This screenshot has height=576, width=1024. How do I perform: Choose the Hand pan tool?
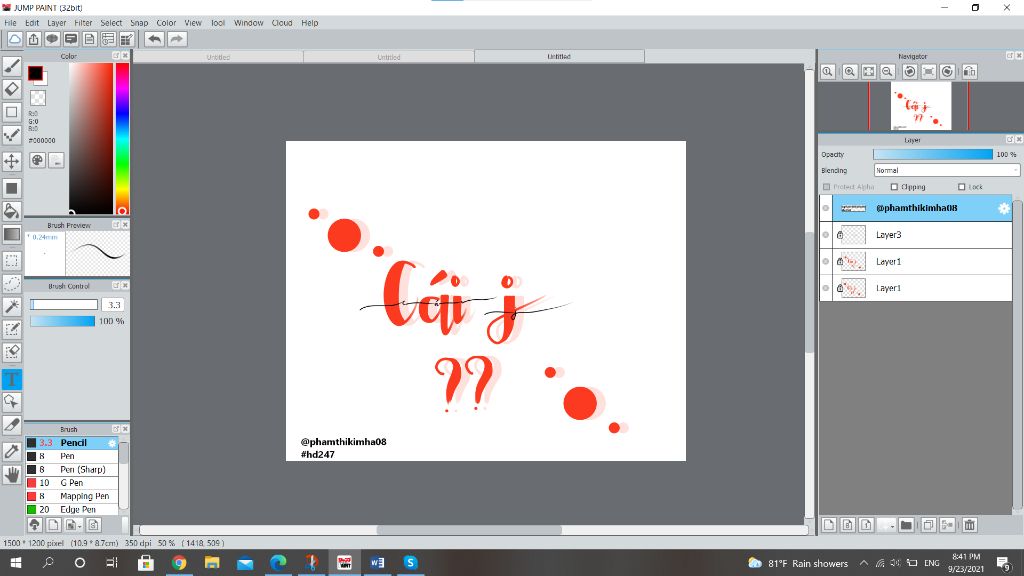pos(12,475)
